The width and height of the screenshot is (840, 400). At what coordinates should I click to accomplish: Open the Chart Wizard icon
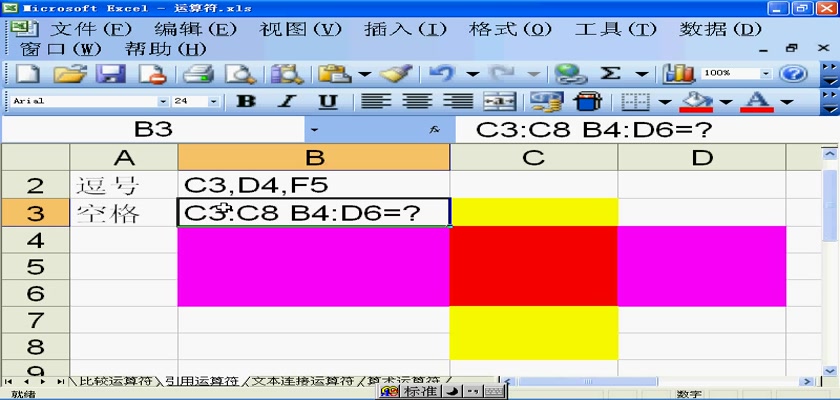click(x=679, y=74)
